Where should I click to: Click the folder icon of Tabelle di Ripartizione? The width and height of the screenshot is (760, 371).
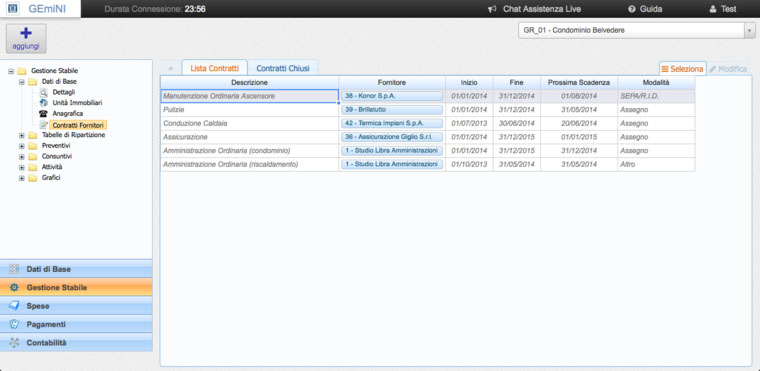point(32,135)
